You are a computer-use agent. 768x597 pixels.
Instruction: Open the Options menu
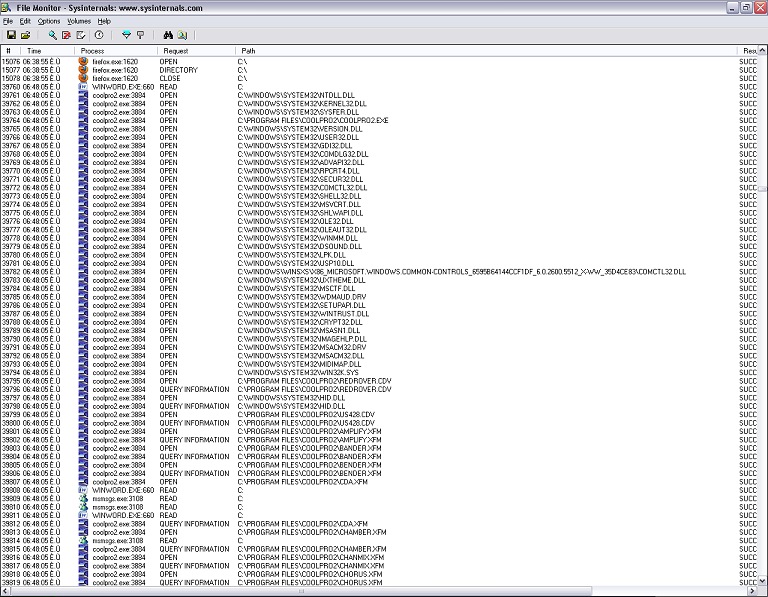click(x=49, y=21)
